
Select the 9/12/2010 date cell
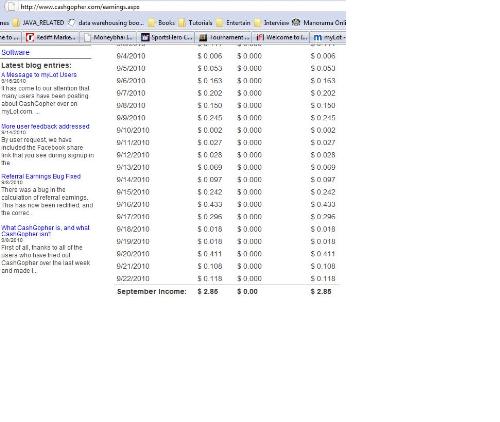133,155
